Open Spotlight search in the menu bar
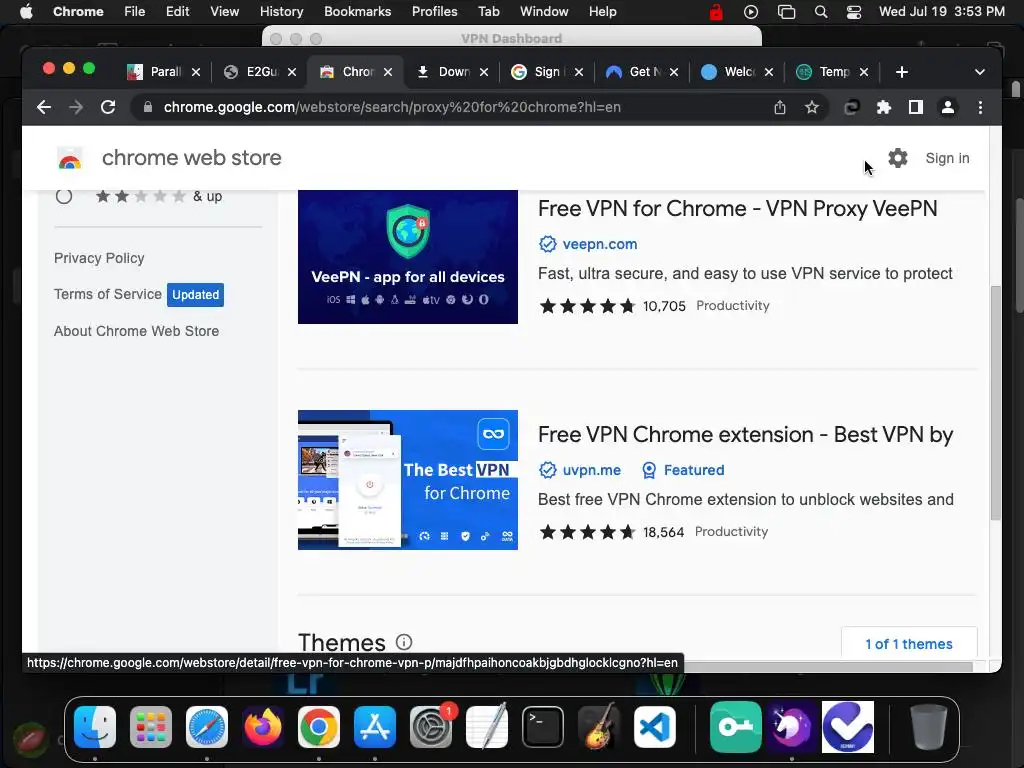Image resolution: width=1024 pixels, height=768 pixels. pyautogui.click(x=821, y=12)
